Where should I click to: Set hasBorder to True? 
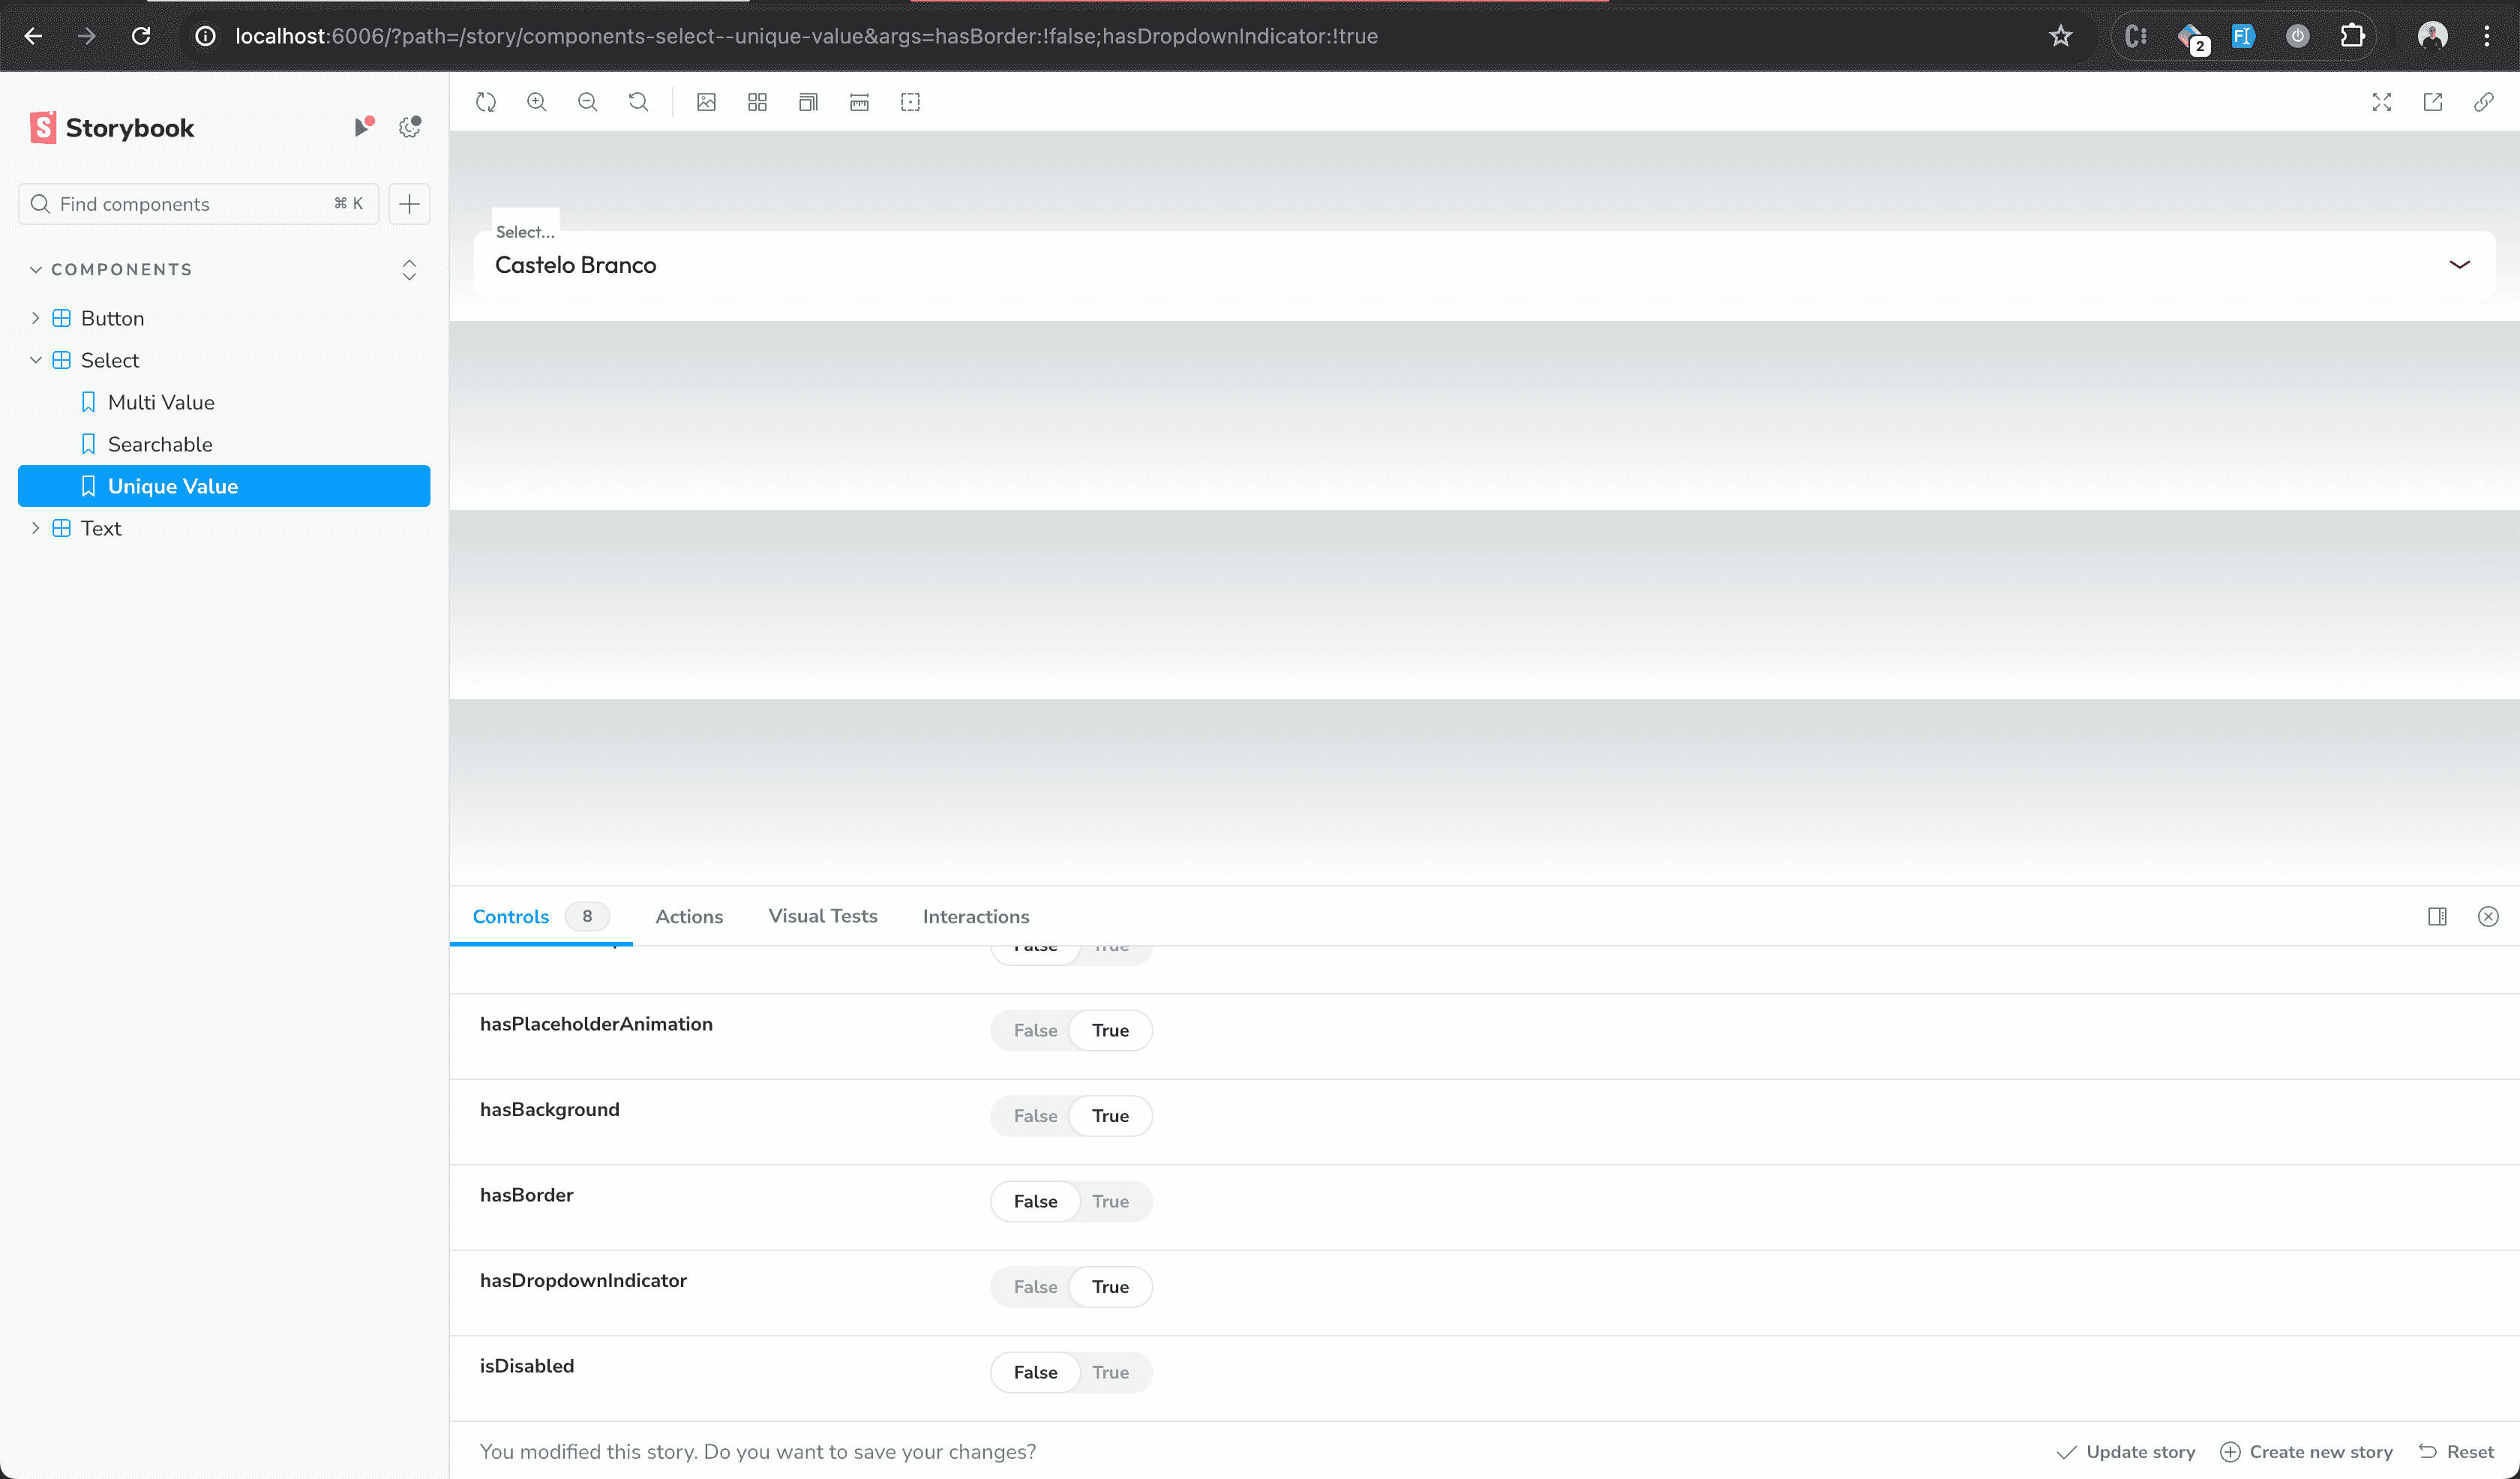coord(1110,1201)
